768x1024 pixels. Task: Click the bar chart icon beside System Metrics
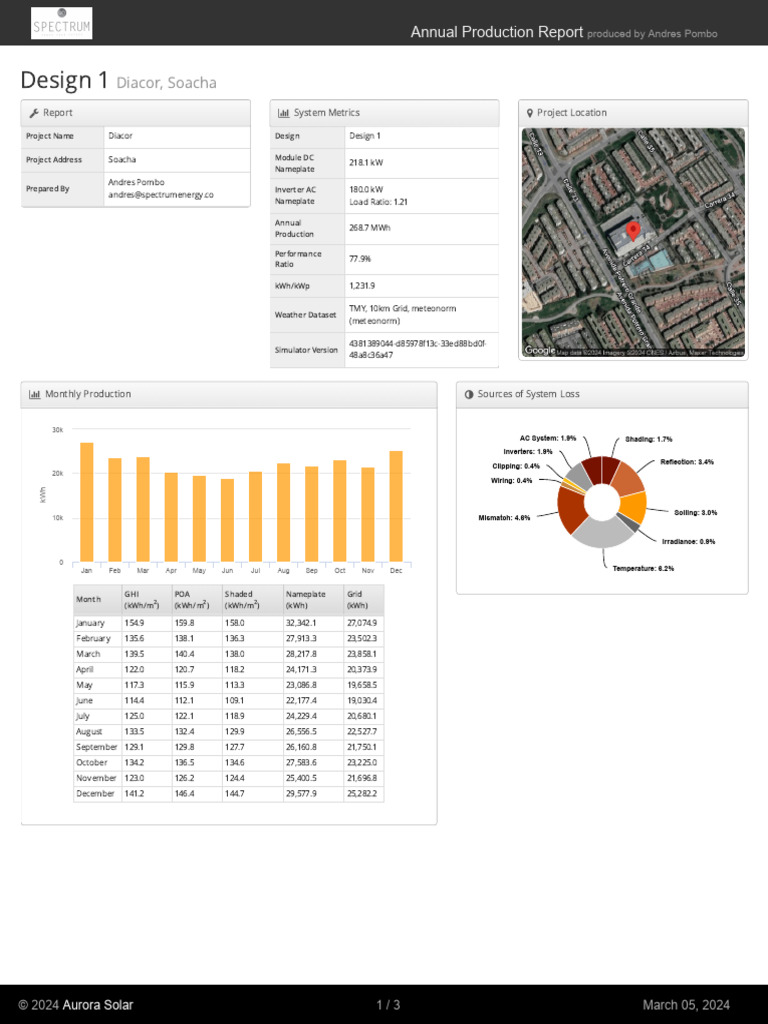283,113
